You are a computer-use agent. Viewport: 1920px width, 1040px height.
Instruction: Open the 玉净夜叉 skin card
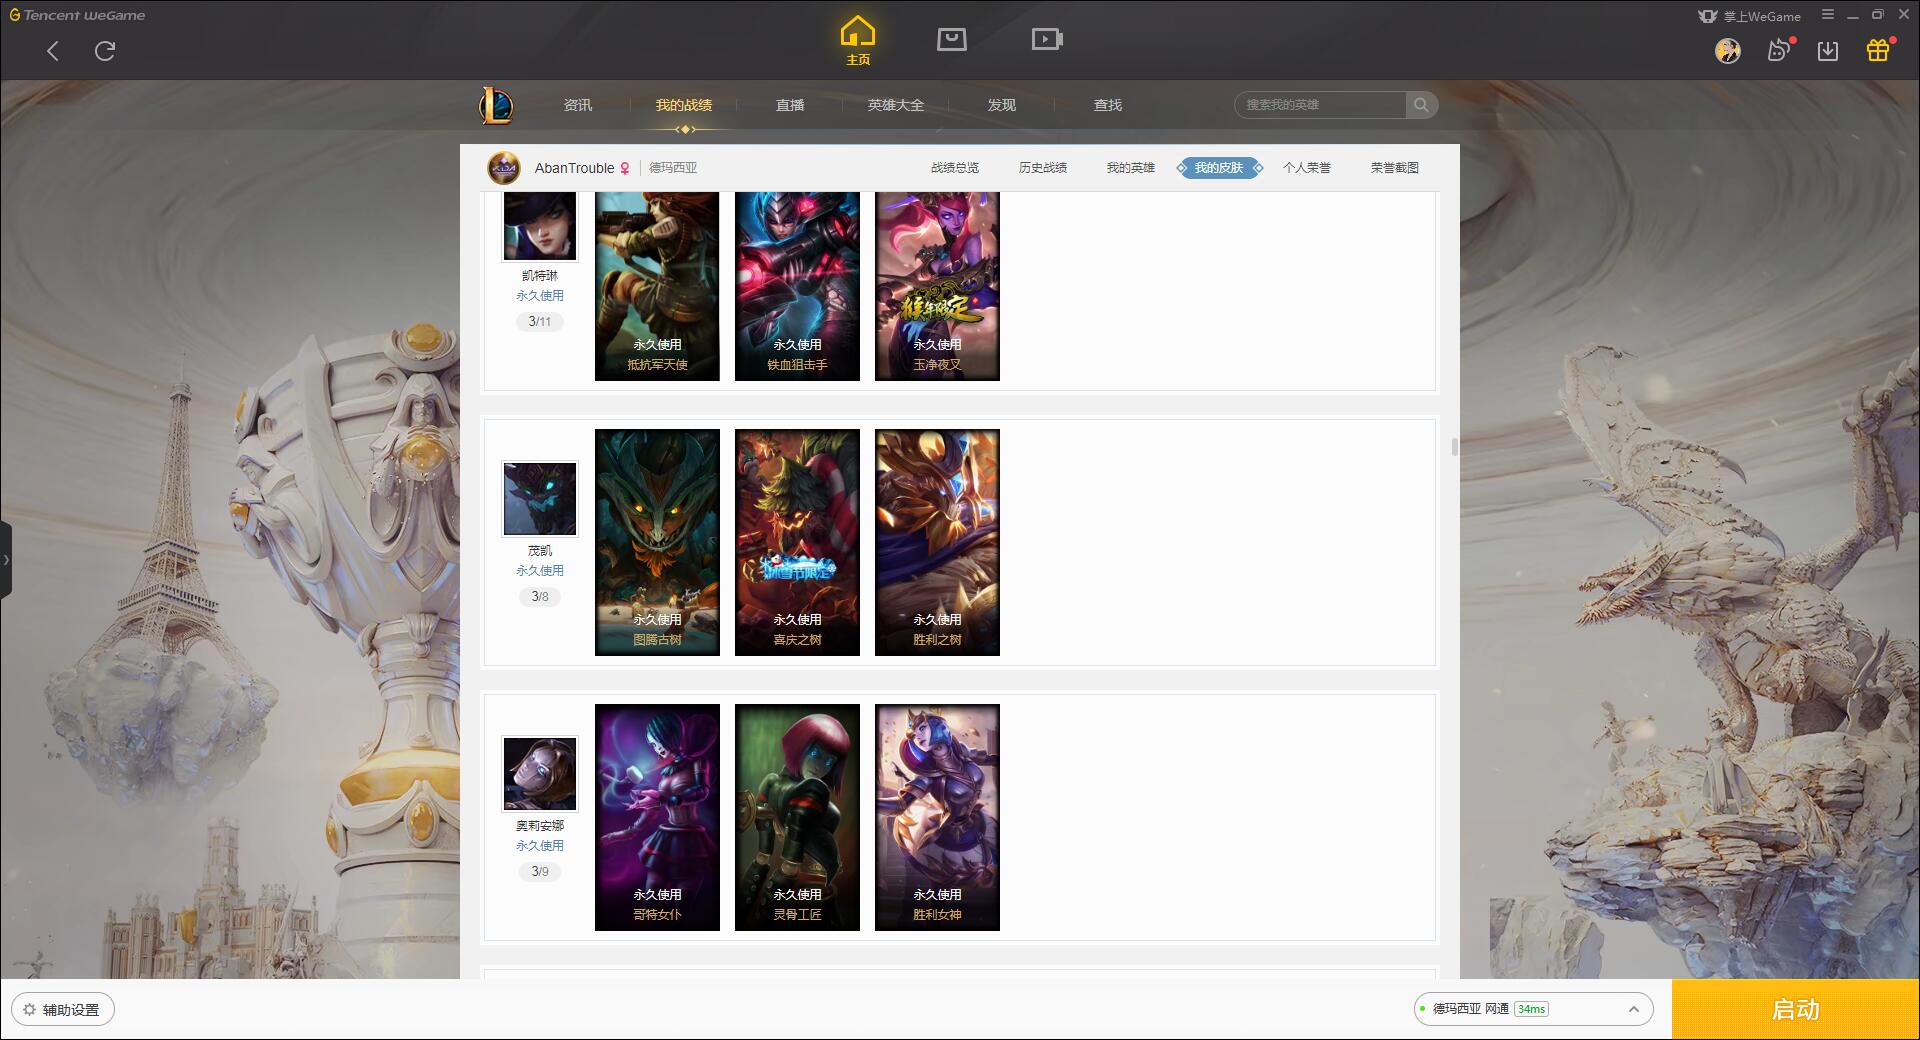pos(937,286)
